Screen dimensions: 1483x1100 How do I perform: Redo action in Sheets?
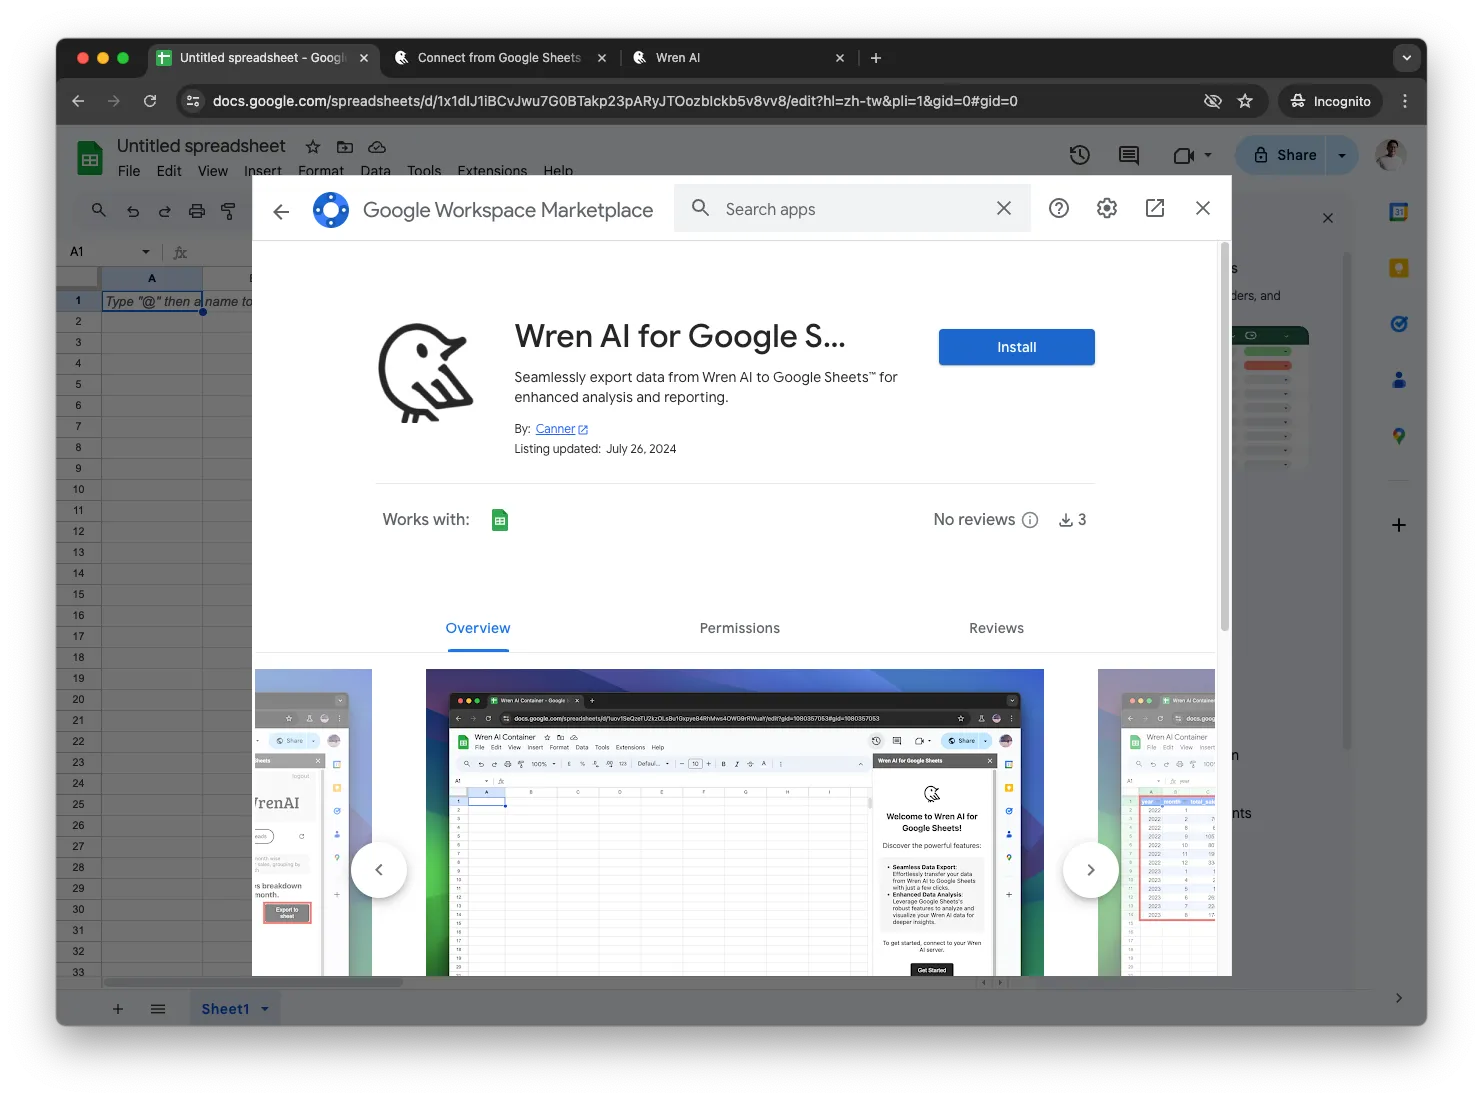(x=165, y=211)
